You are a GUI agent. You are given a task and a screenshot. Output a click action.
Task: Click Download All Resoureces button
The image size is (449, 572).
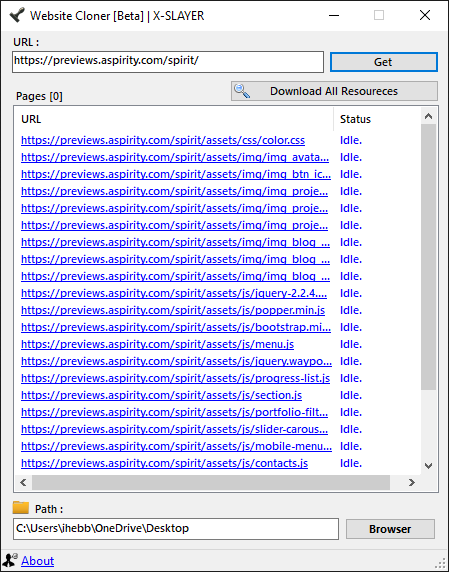(334, 91)
